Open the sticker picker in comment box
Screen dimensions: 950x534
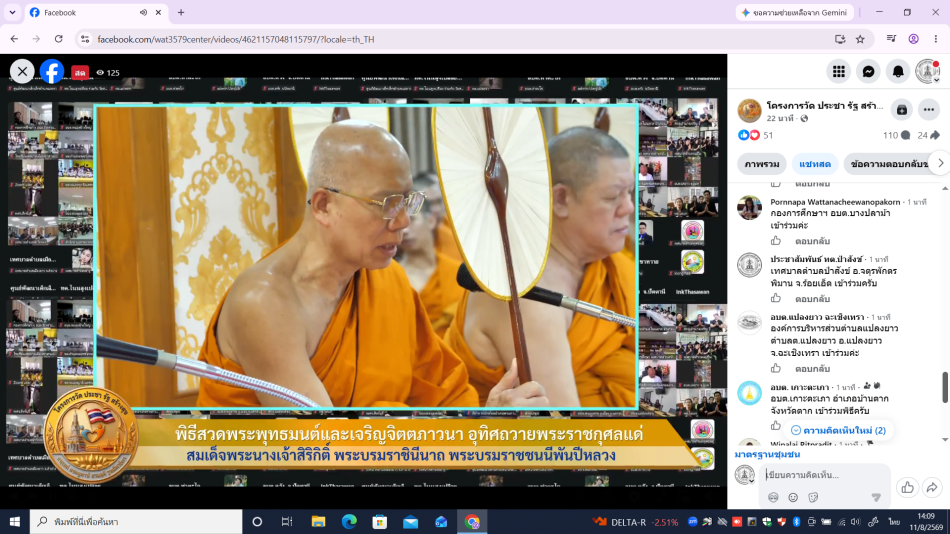click(x=813, y=497)
